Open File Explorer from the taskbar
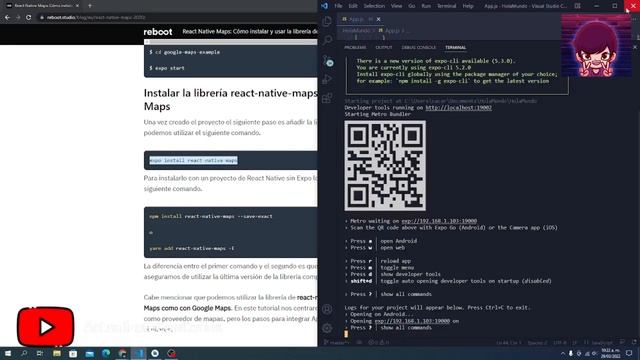Image resolution: width=640 pixels, height=360 pixels. (x=57, y=353)
